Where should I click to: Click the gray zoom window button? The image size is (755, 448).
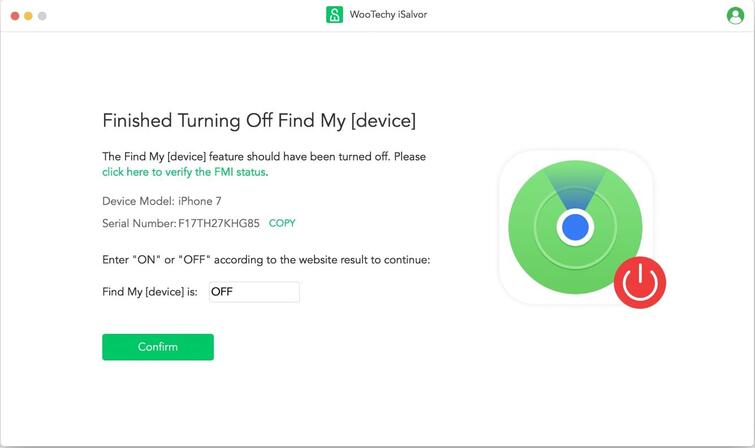43,16
